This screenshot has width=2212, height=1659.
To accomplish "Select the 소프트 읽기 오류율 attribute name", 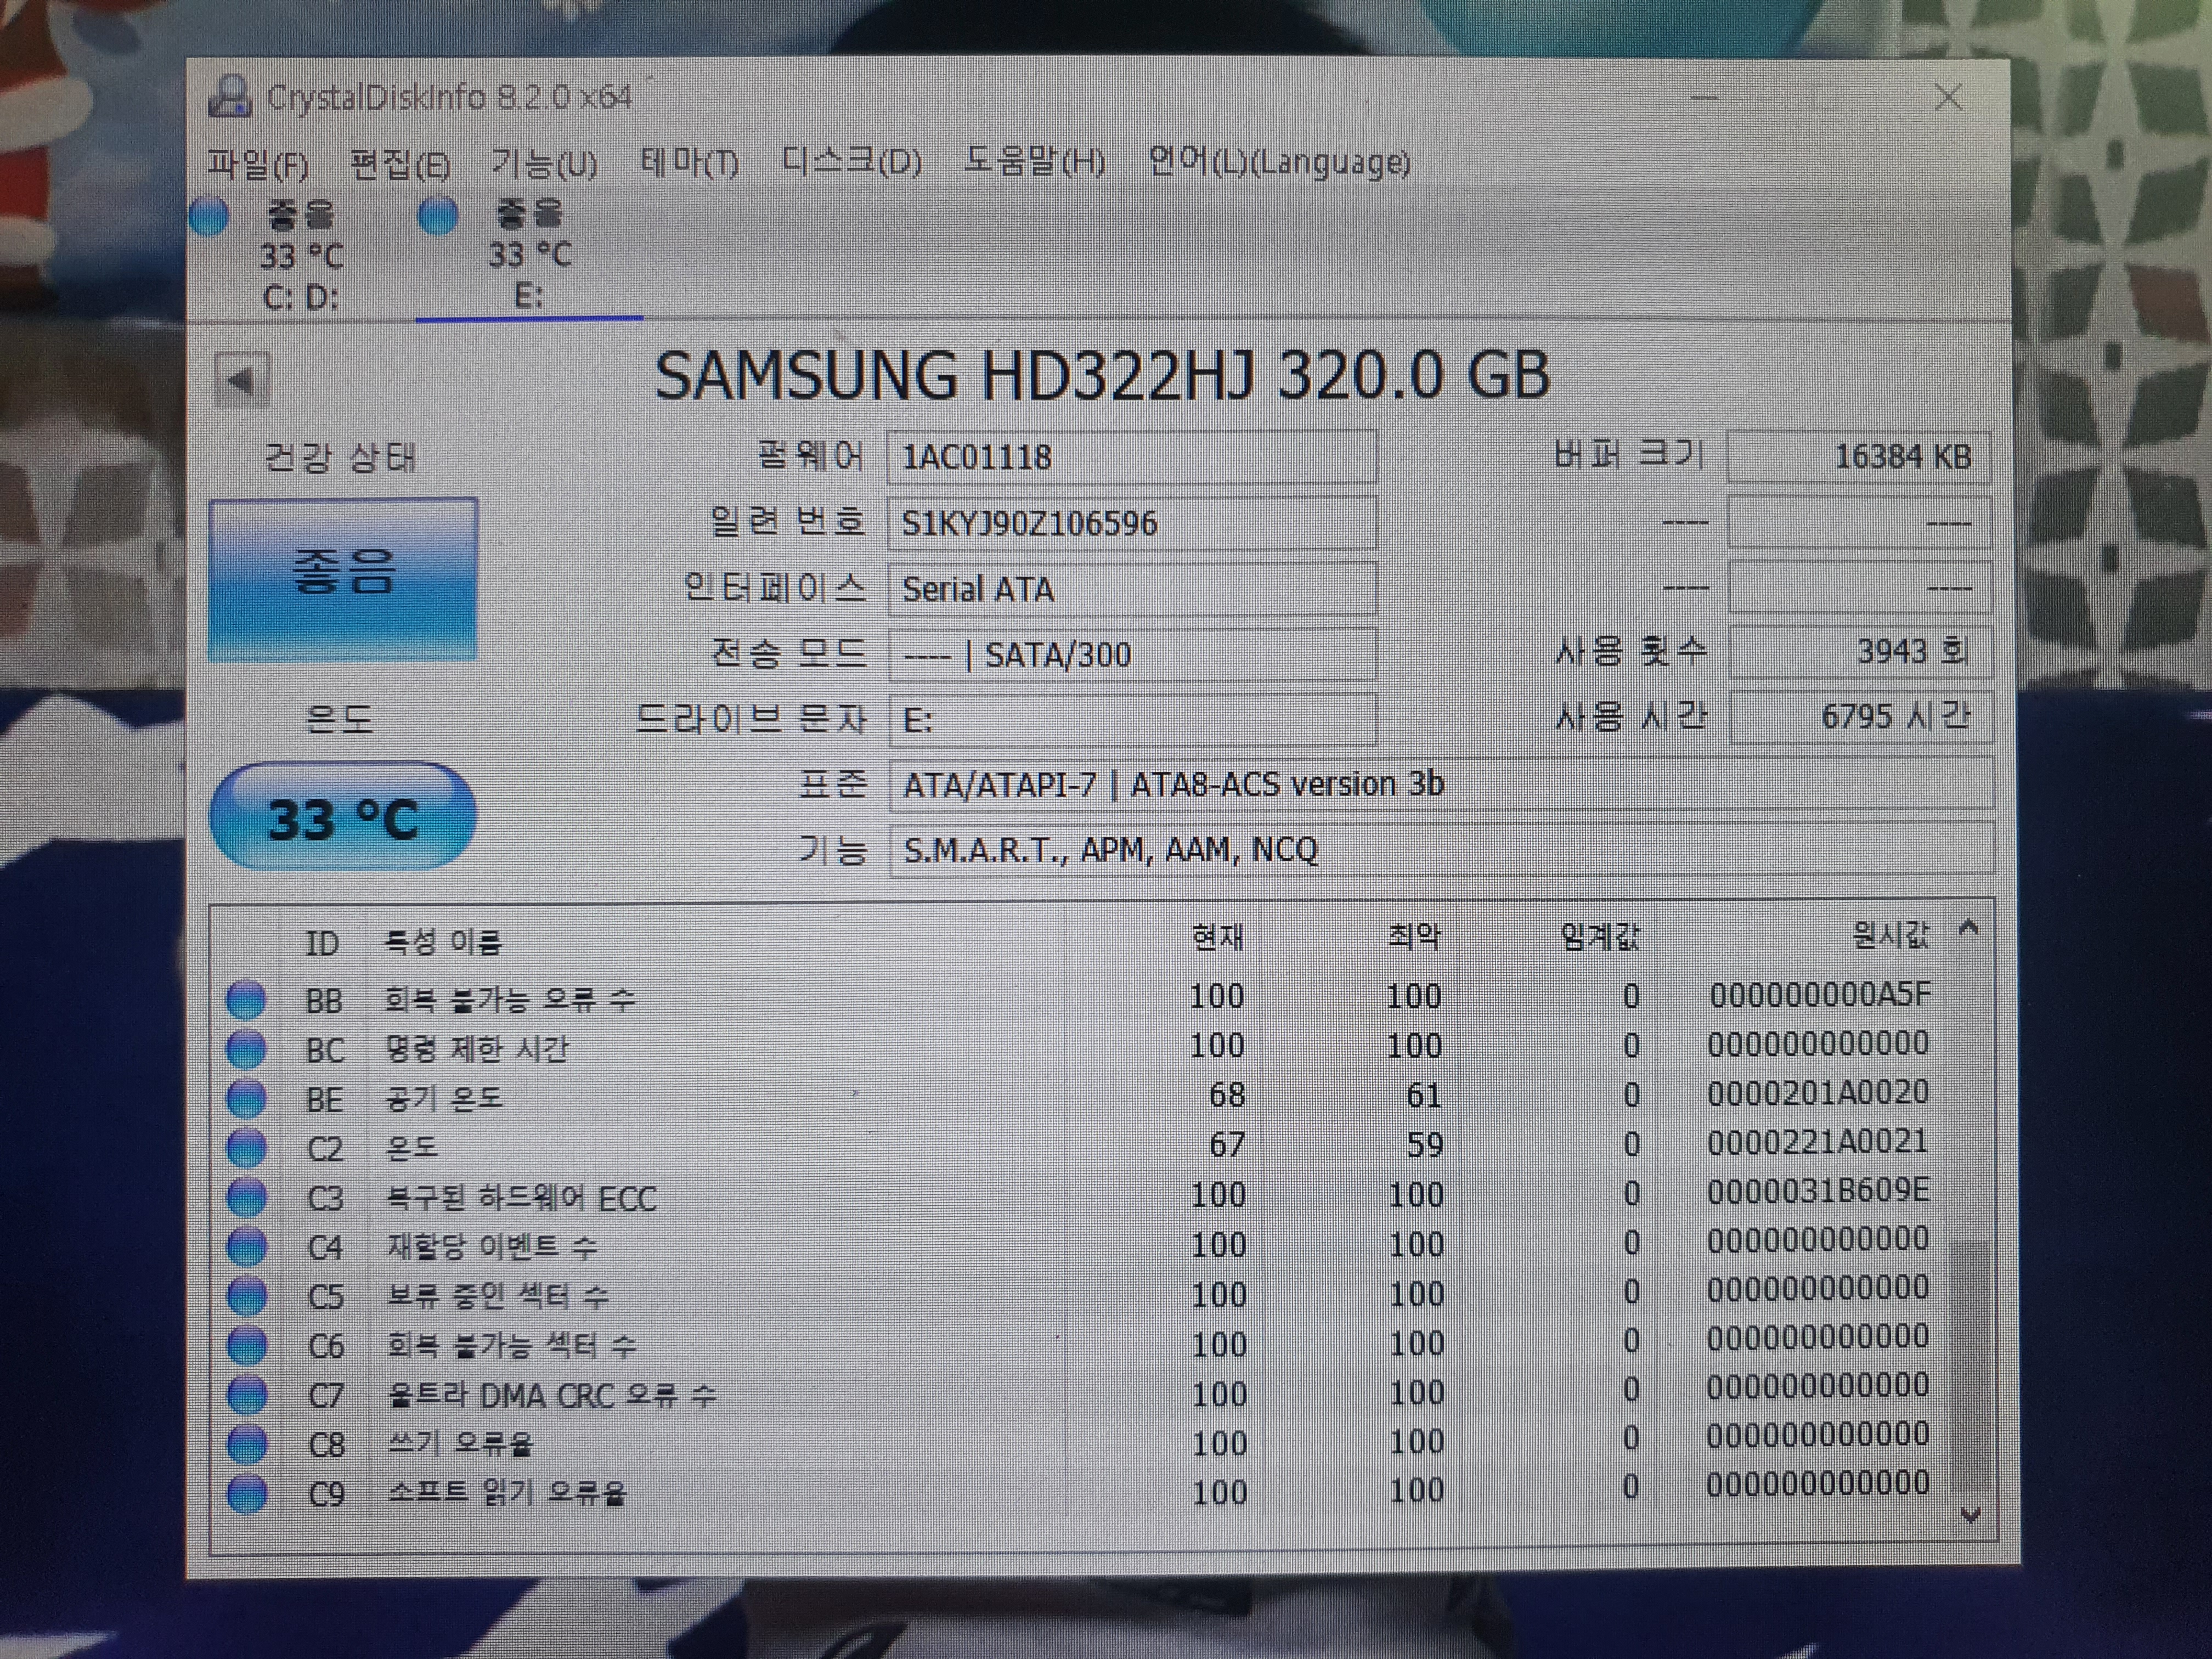I will coord(507,1493).
